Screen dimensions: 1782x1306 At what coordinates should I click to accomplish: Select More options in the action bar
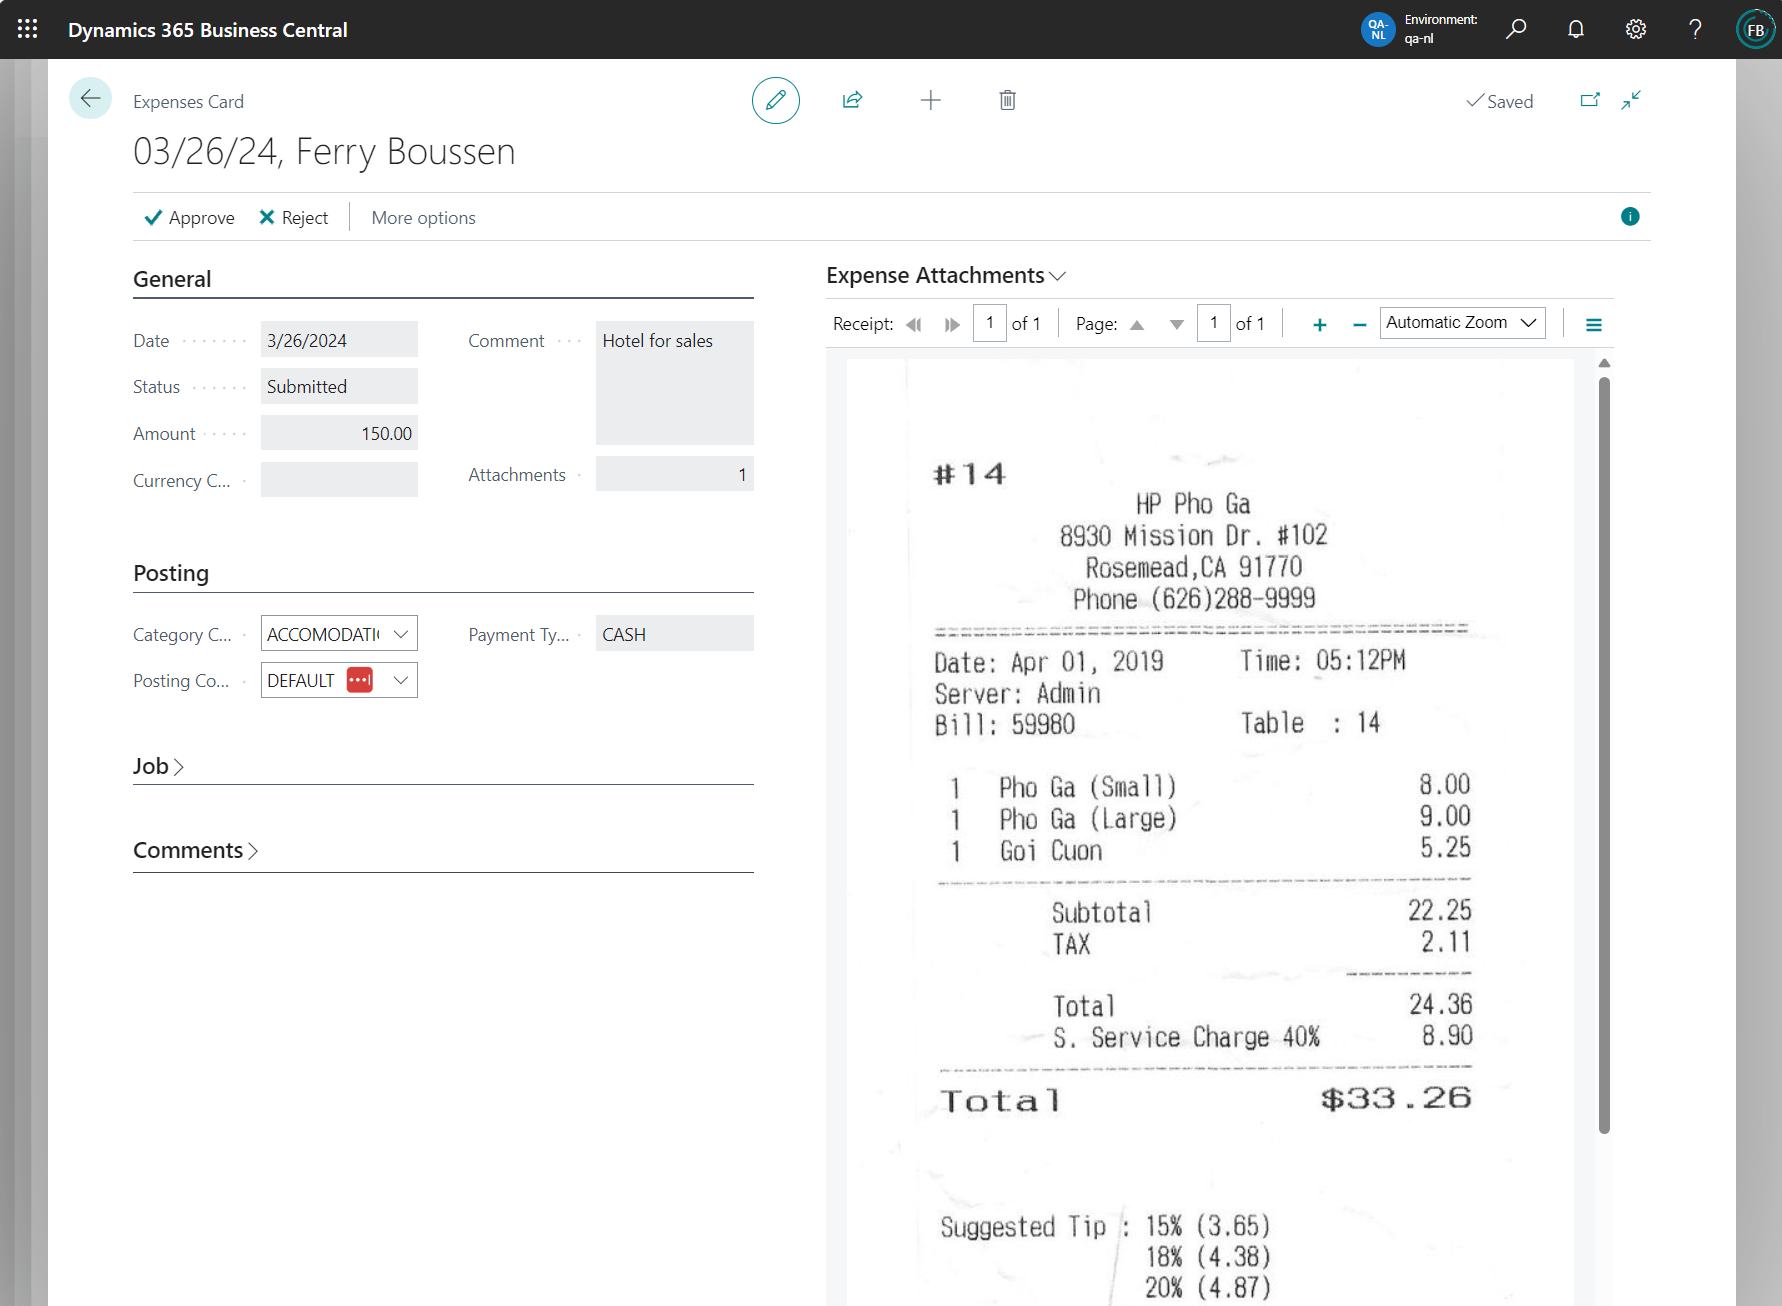point(423,217)
